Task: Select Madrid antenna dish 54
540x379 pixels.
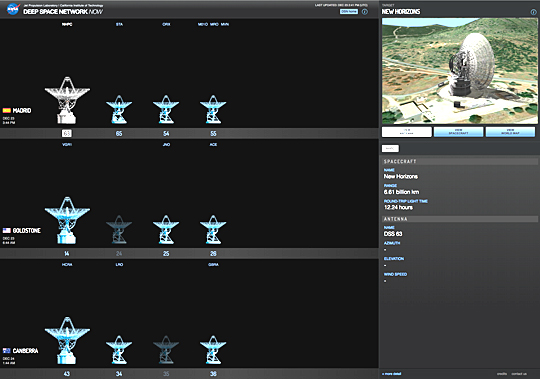Action: (x=166, y=109)
